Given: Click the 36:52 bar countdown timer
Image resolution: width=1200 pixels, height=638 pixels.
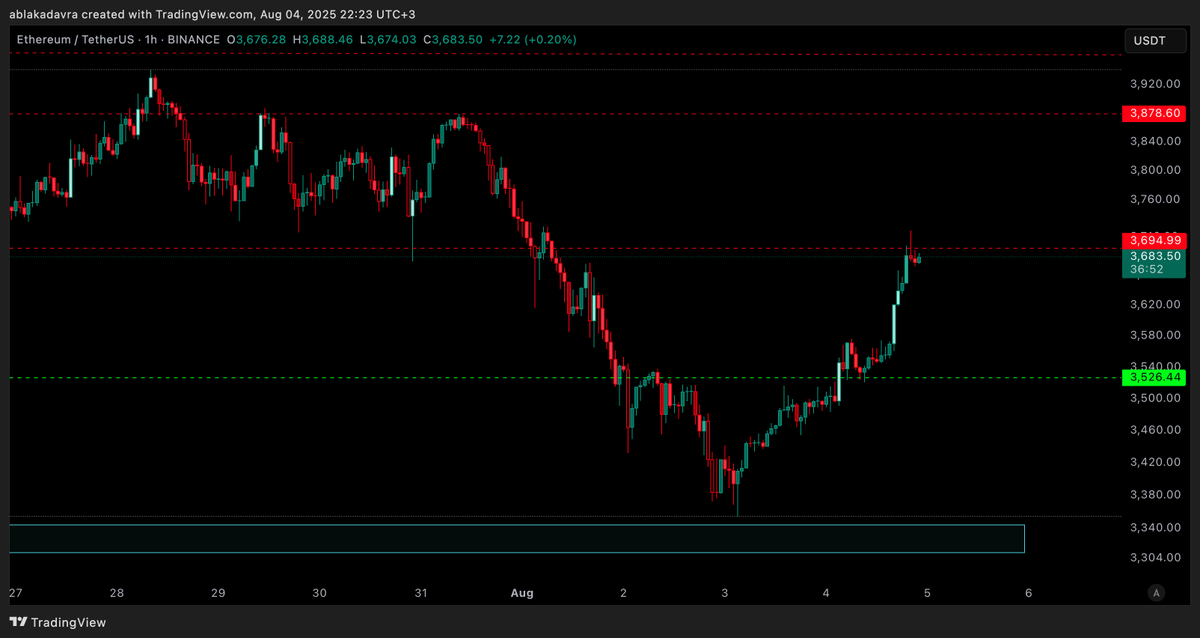Looking at the screenshot, I should coord(1153,270).
